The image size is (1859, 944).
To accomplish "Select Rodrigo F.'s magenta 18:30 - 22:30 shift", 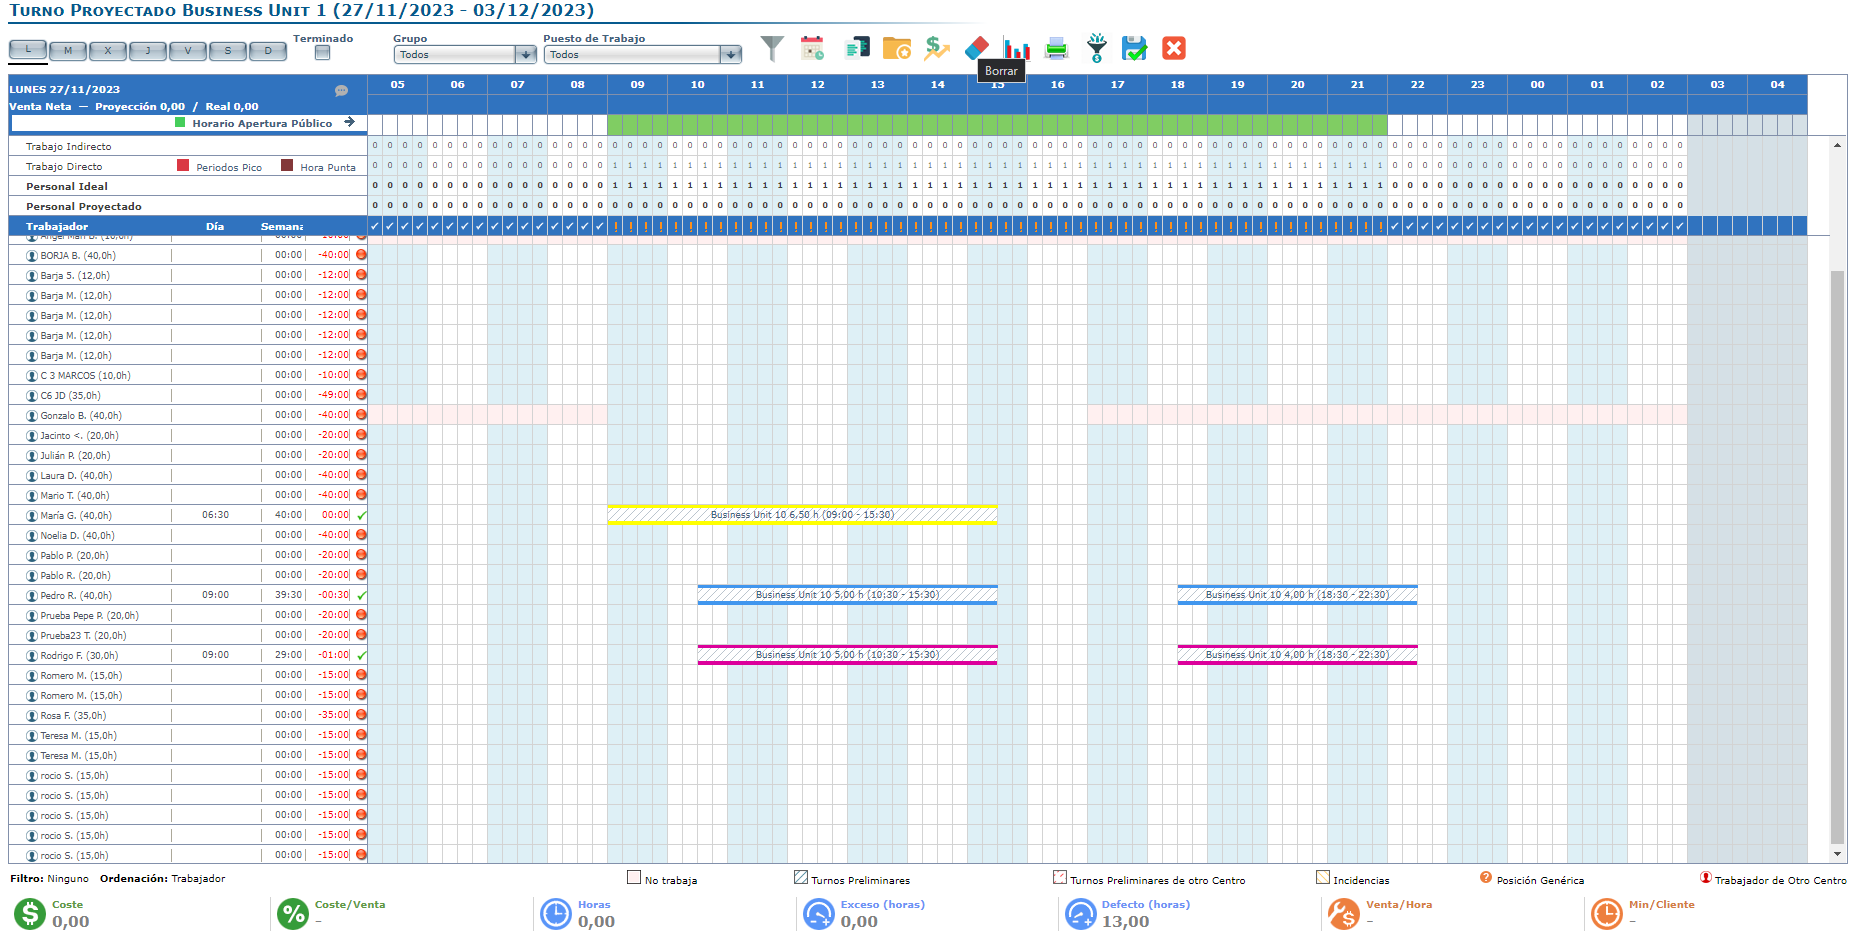I will (1297, 655).
